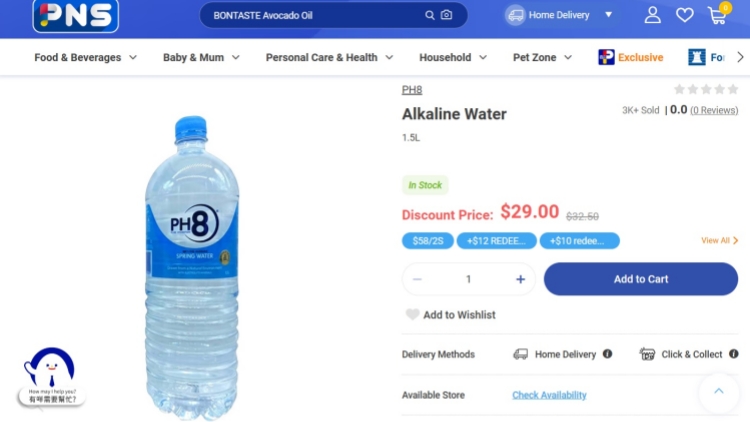Click Click & Collect info icon
Viewport: 750px width, 422px height.
click(x=733, y=354)
